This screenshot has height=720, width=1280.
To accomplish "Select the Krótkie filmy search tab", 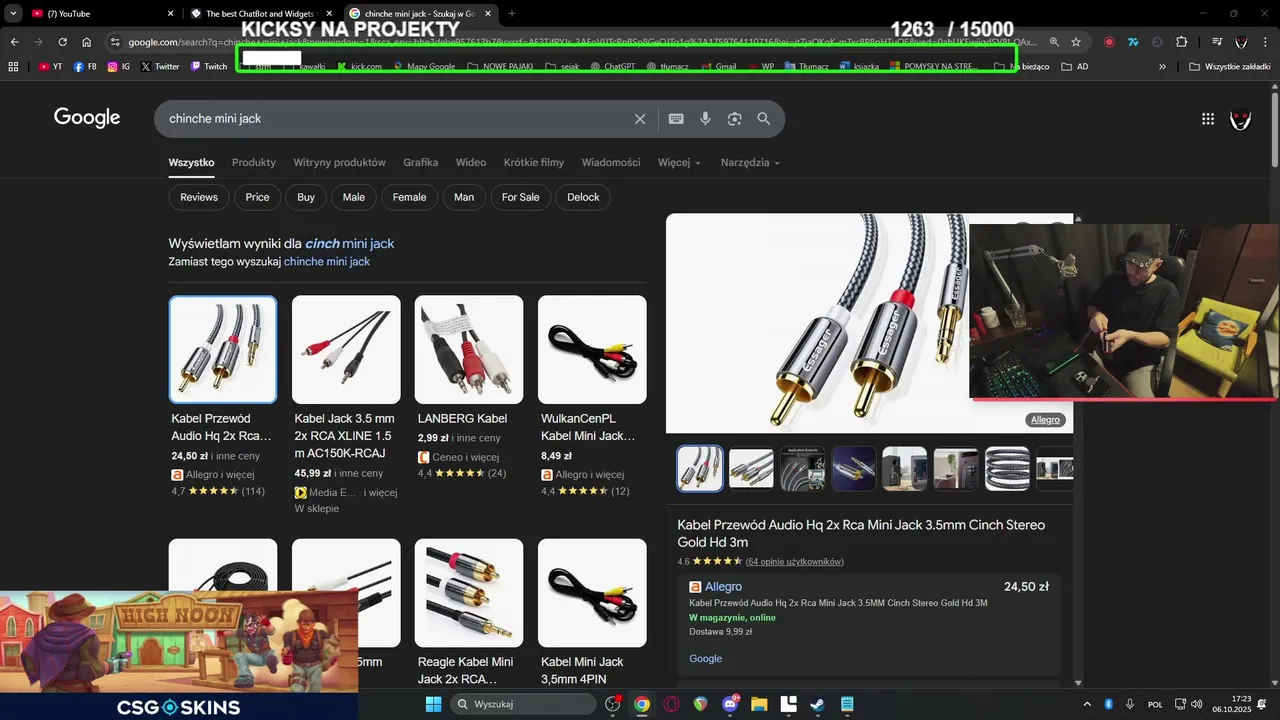I will pyautogui.click(x=534, y=162).
